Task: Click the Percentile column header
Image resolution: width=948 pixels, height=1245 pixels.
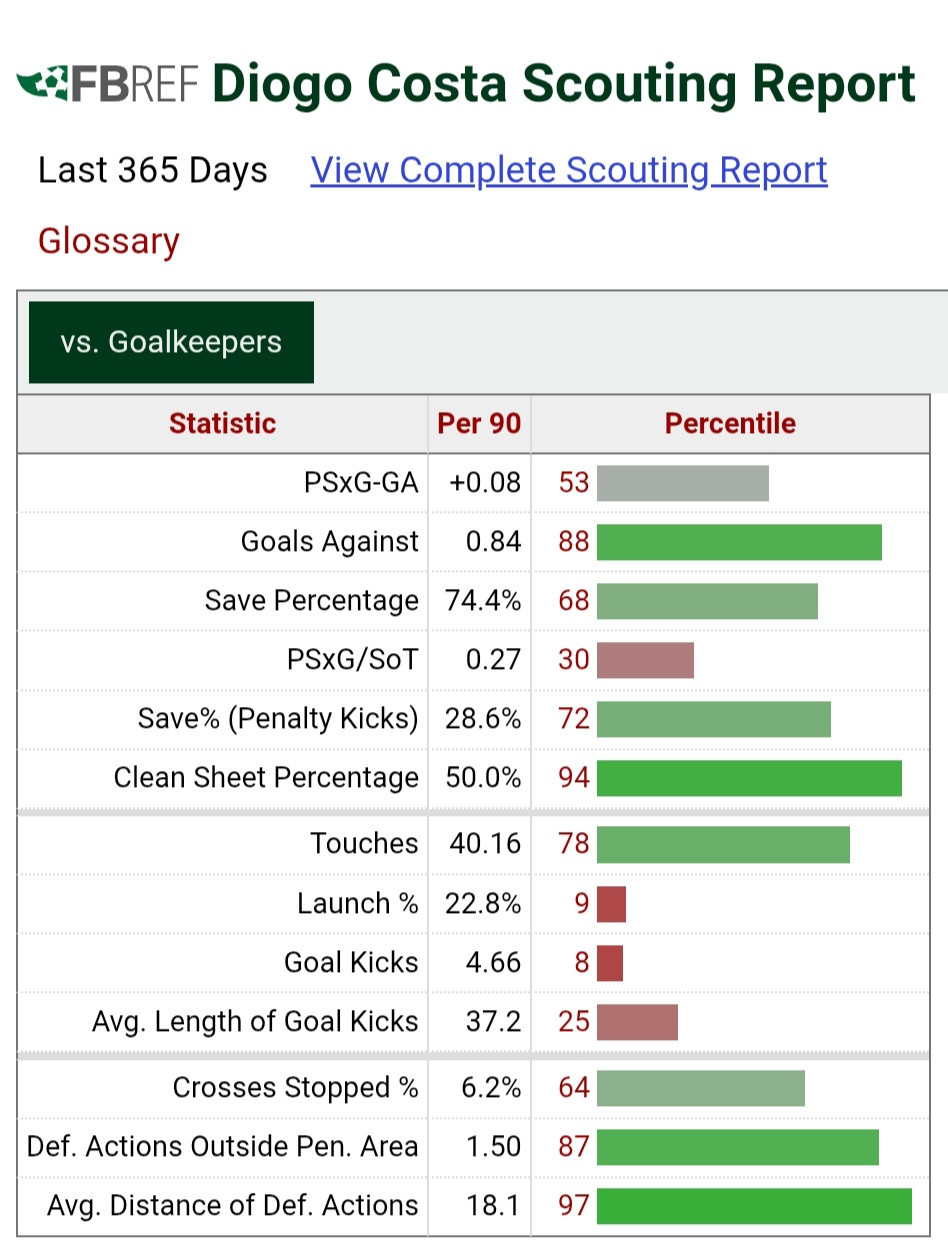Action: 730,423
